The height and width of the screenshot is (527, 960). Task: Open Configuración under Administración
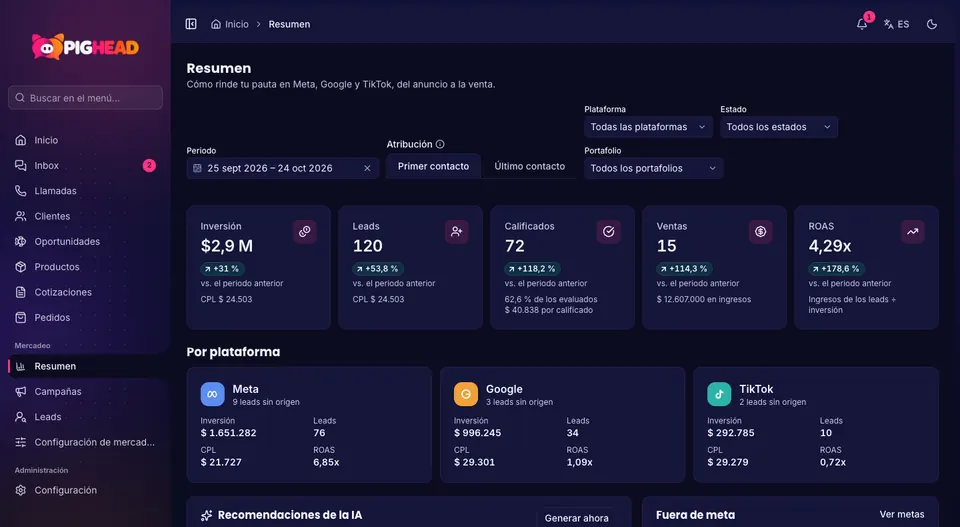pyautogui.click(x=85, y=490)
